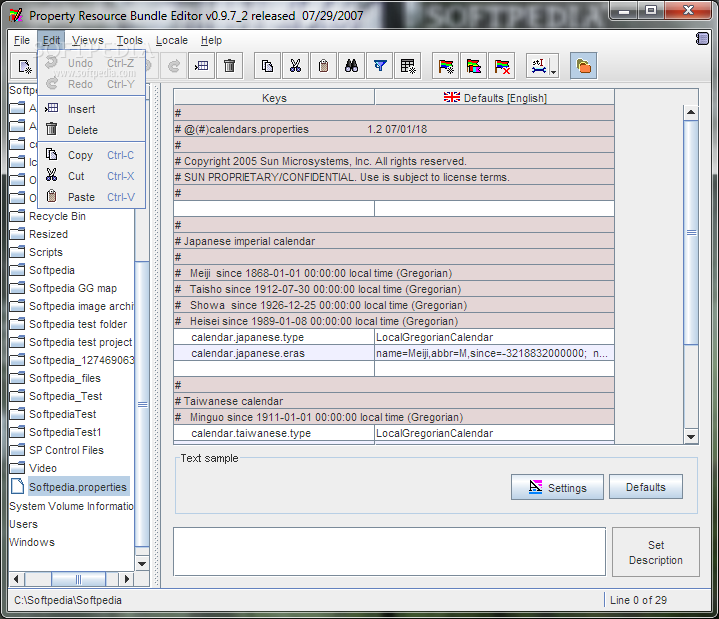This screenshot has width=719, height=619.
Task: Select the Windows entry in tree
Action: (x=32, y=542)
